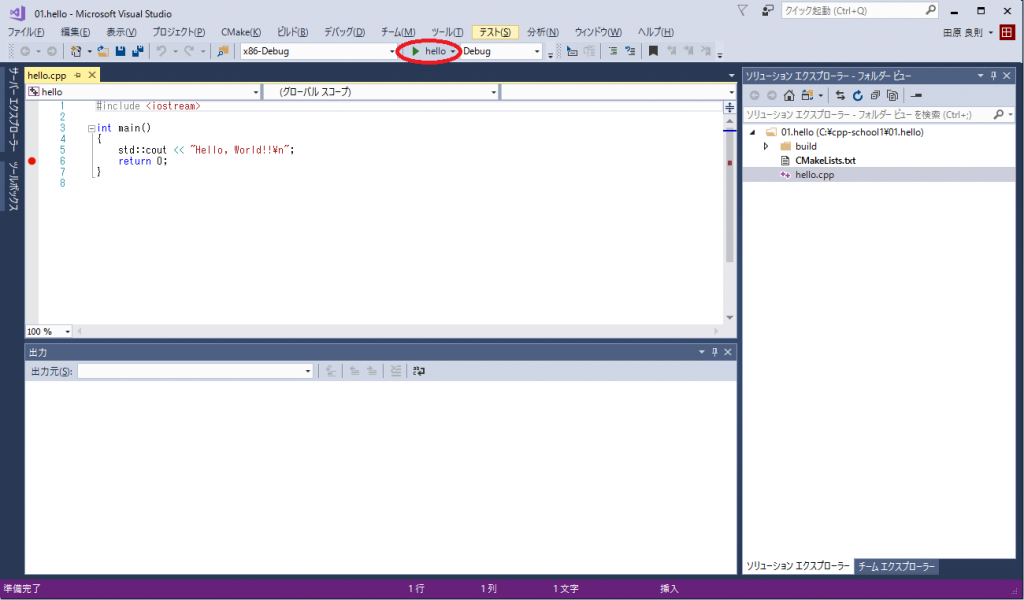Toggle a bookmark using the bookmark toolbar icon
The image size is (1024, 600).
pyautogui.click(x=653, y=51)
